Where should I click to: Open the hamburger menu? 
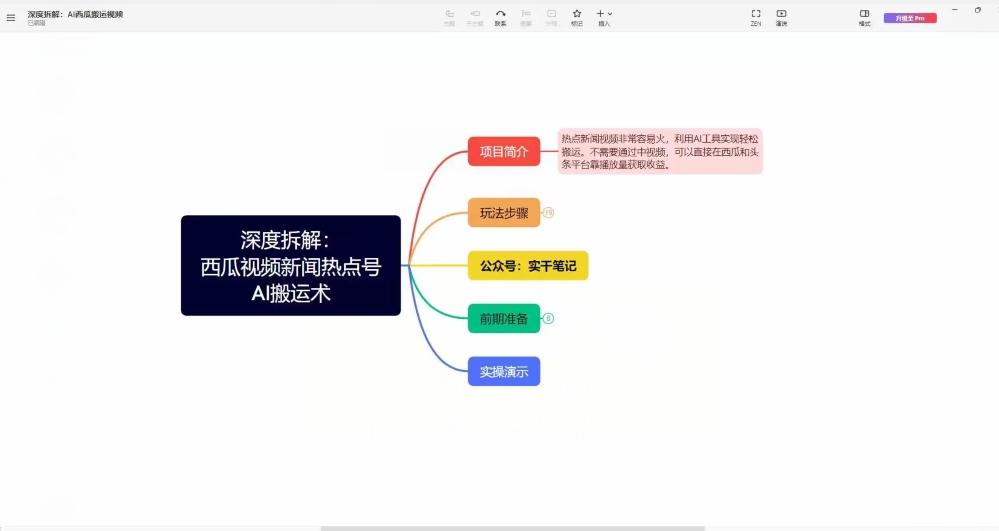pos(11,17)
